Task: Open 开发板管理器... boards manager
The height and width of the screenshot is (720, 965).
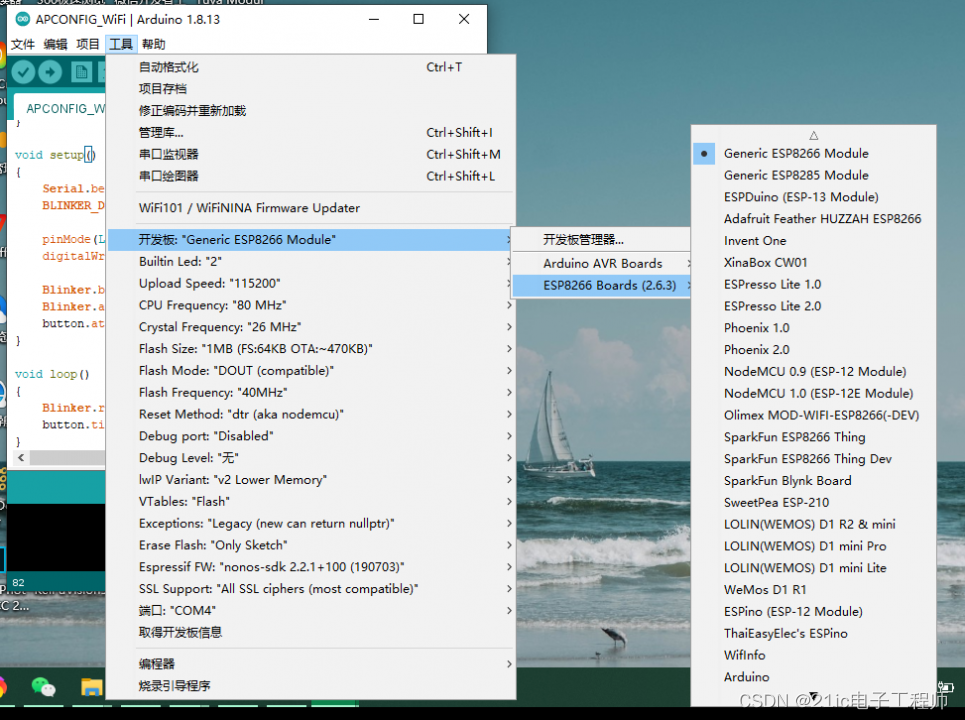Action: [601, 240]
